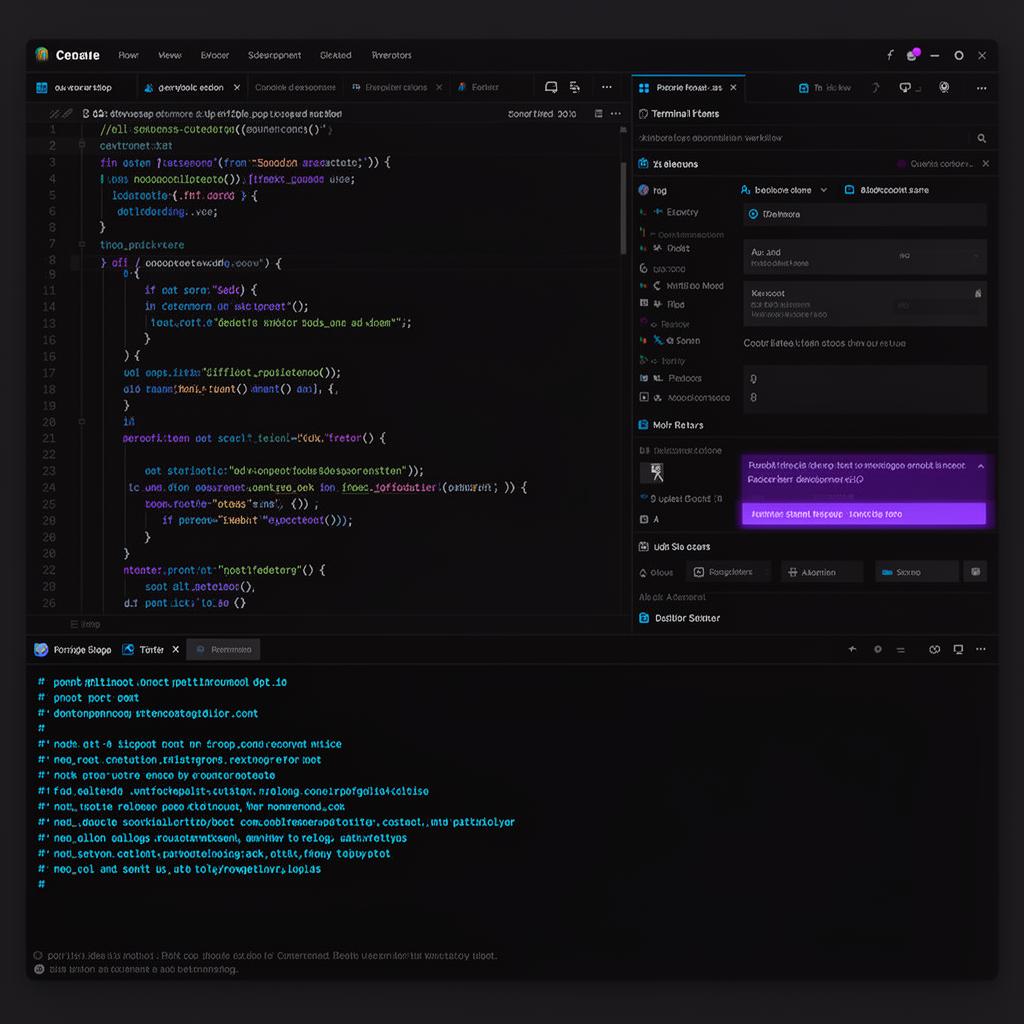Open the Au: and dropdown field
This screenshot has height=1024, width=1024.
click(865, 257)
